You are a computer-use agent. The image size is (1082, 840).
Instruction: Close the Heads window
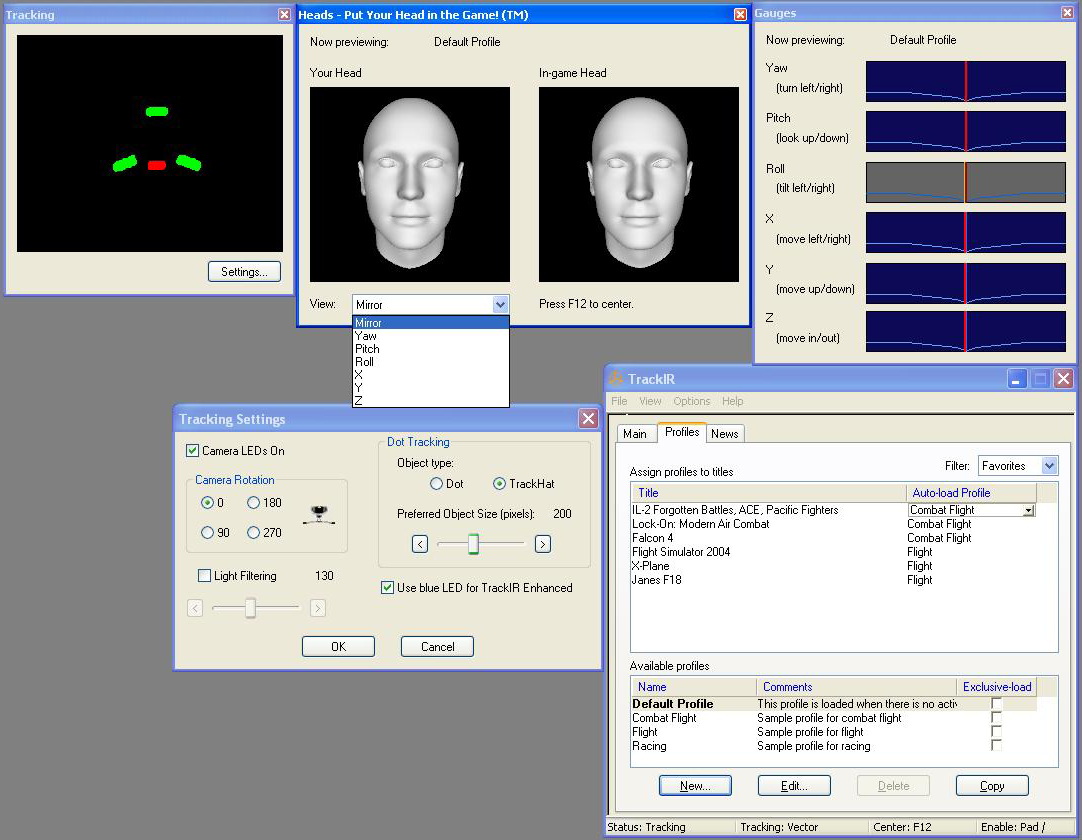pyautogui.click(x=740, y=14)
